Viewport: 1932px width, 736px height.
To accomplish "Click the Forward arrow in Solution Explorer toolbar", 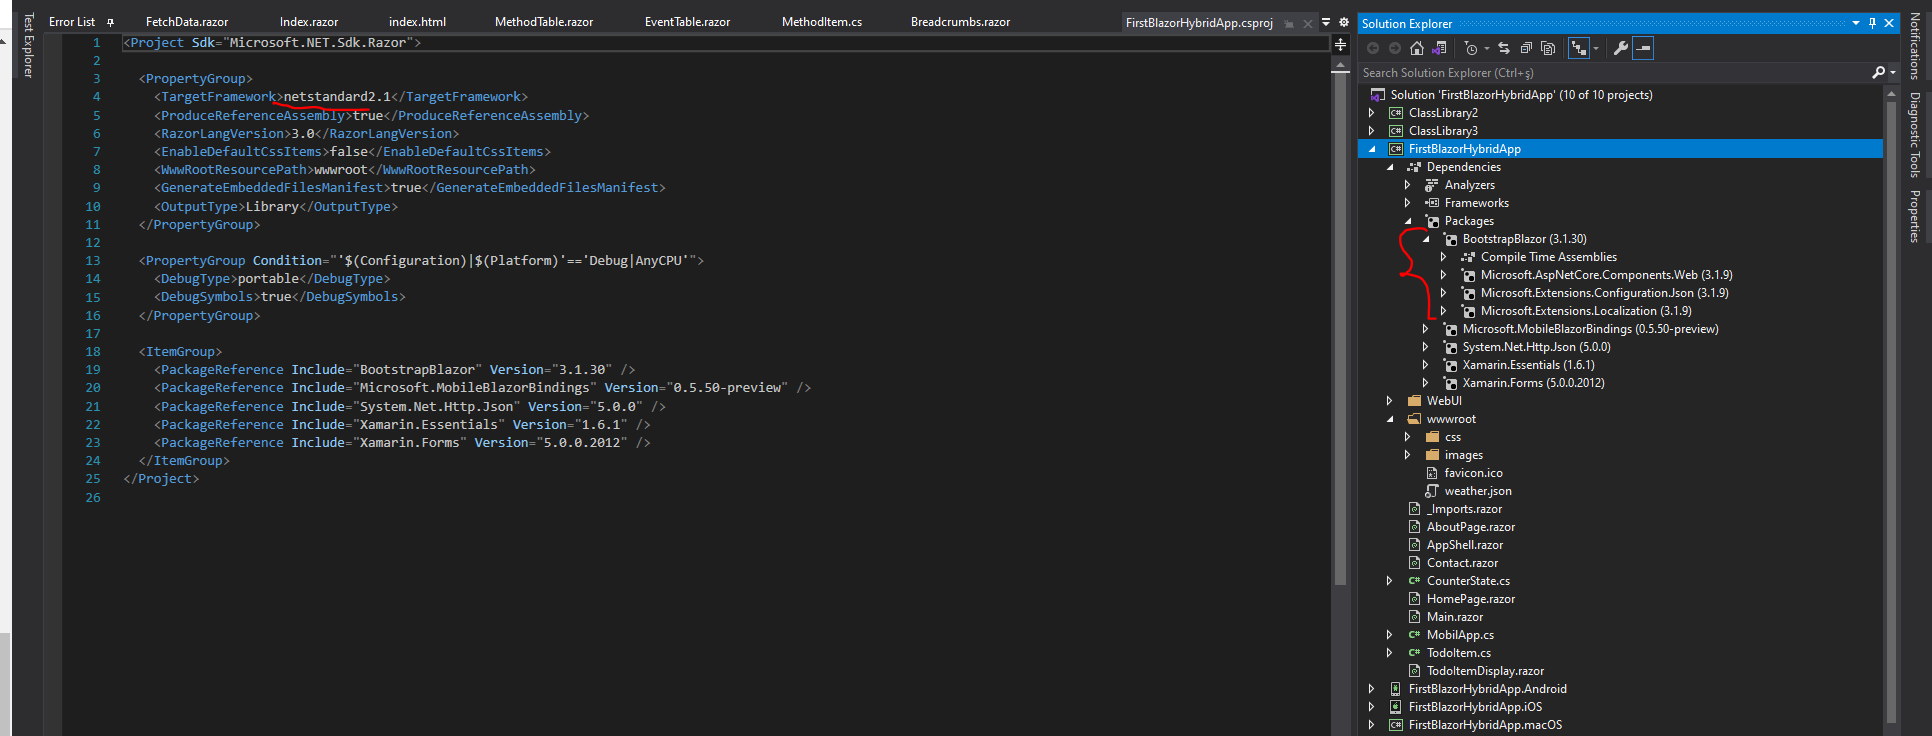I will click(x=1395, y=48).
